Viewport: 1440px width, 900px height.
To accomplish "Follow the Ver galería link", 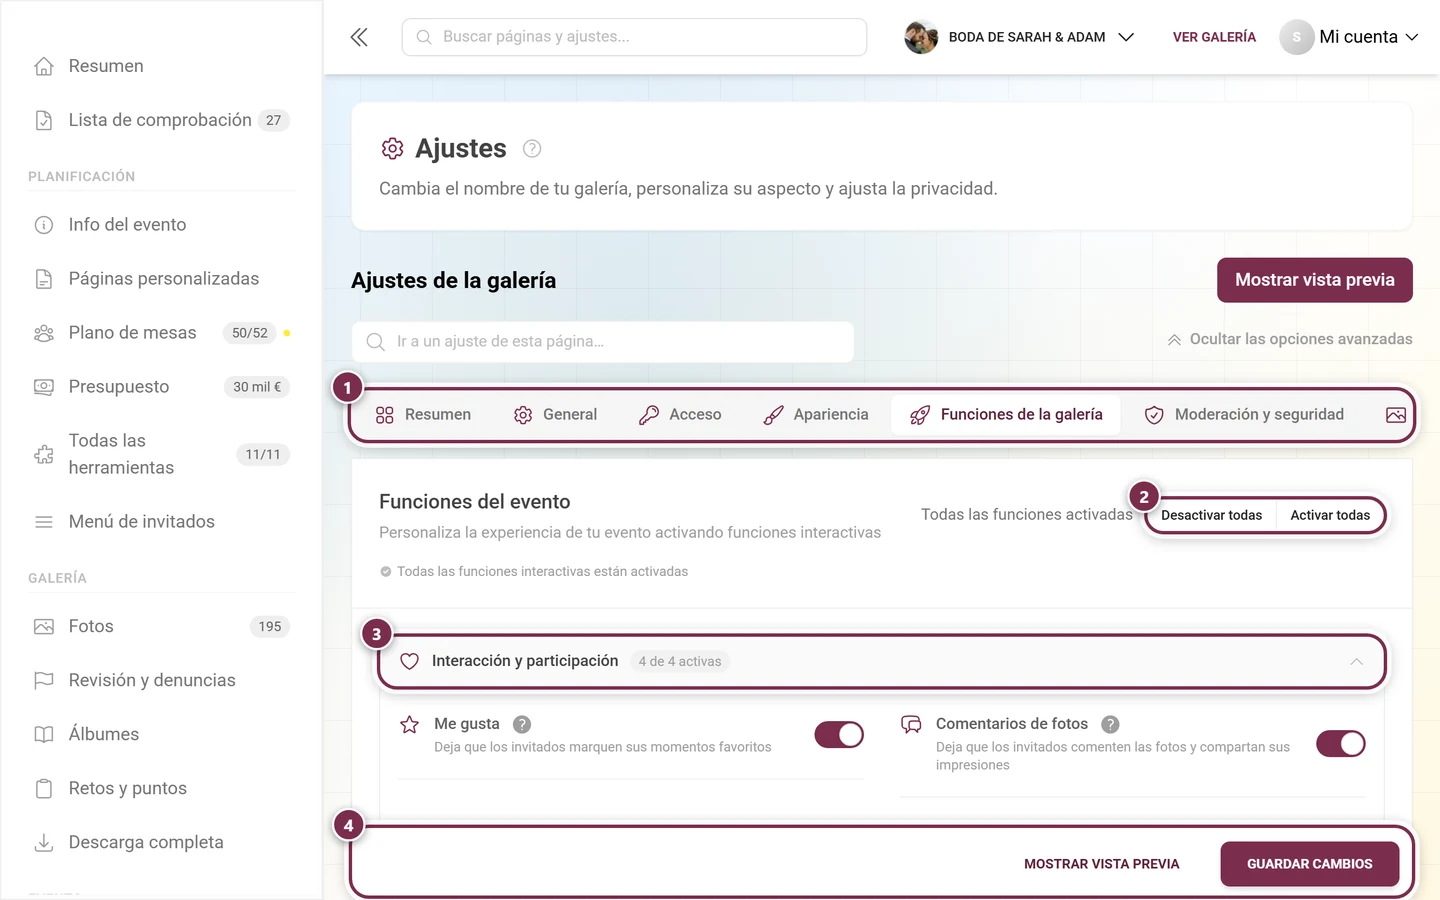I will [x=1214, y=37].
